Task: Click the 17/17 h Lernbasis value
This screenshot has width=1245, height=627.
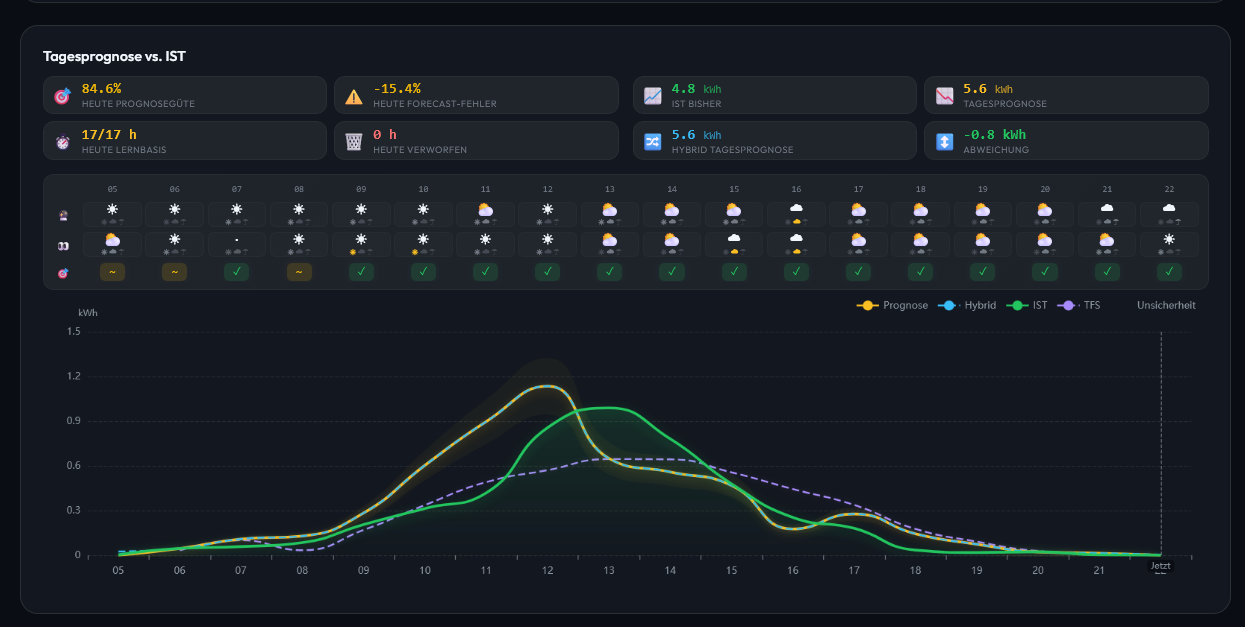Action: (109, 135)
